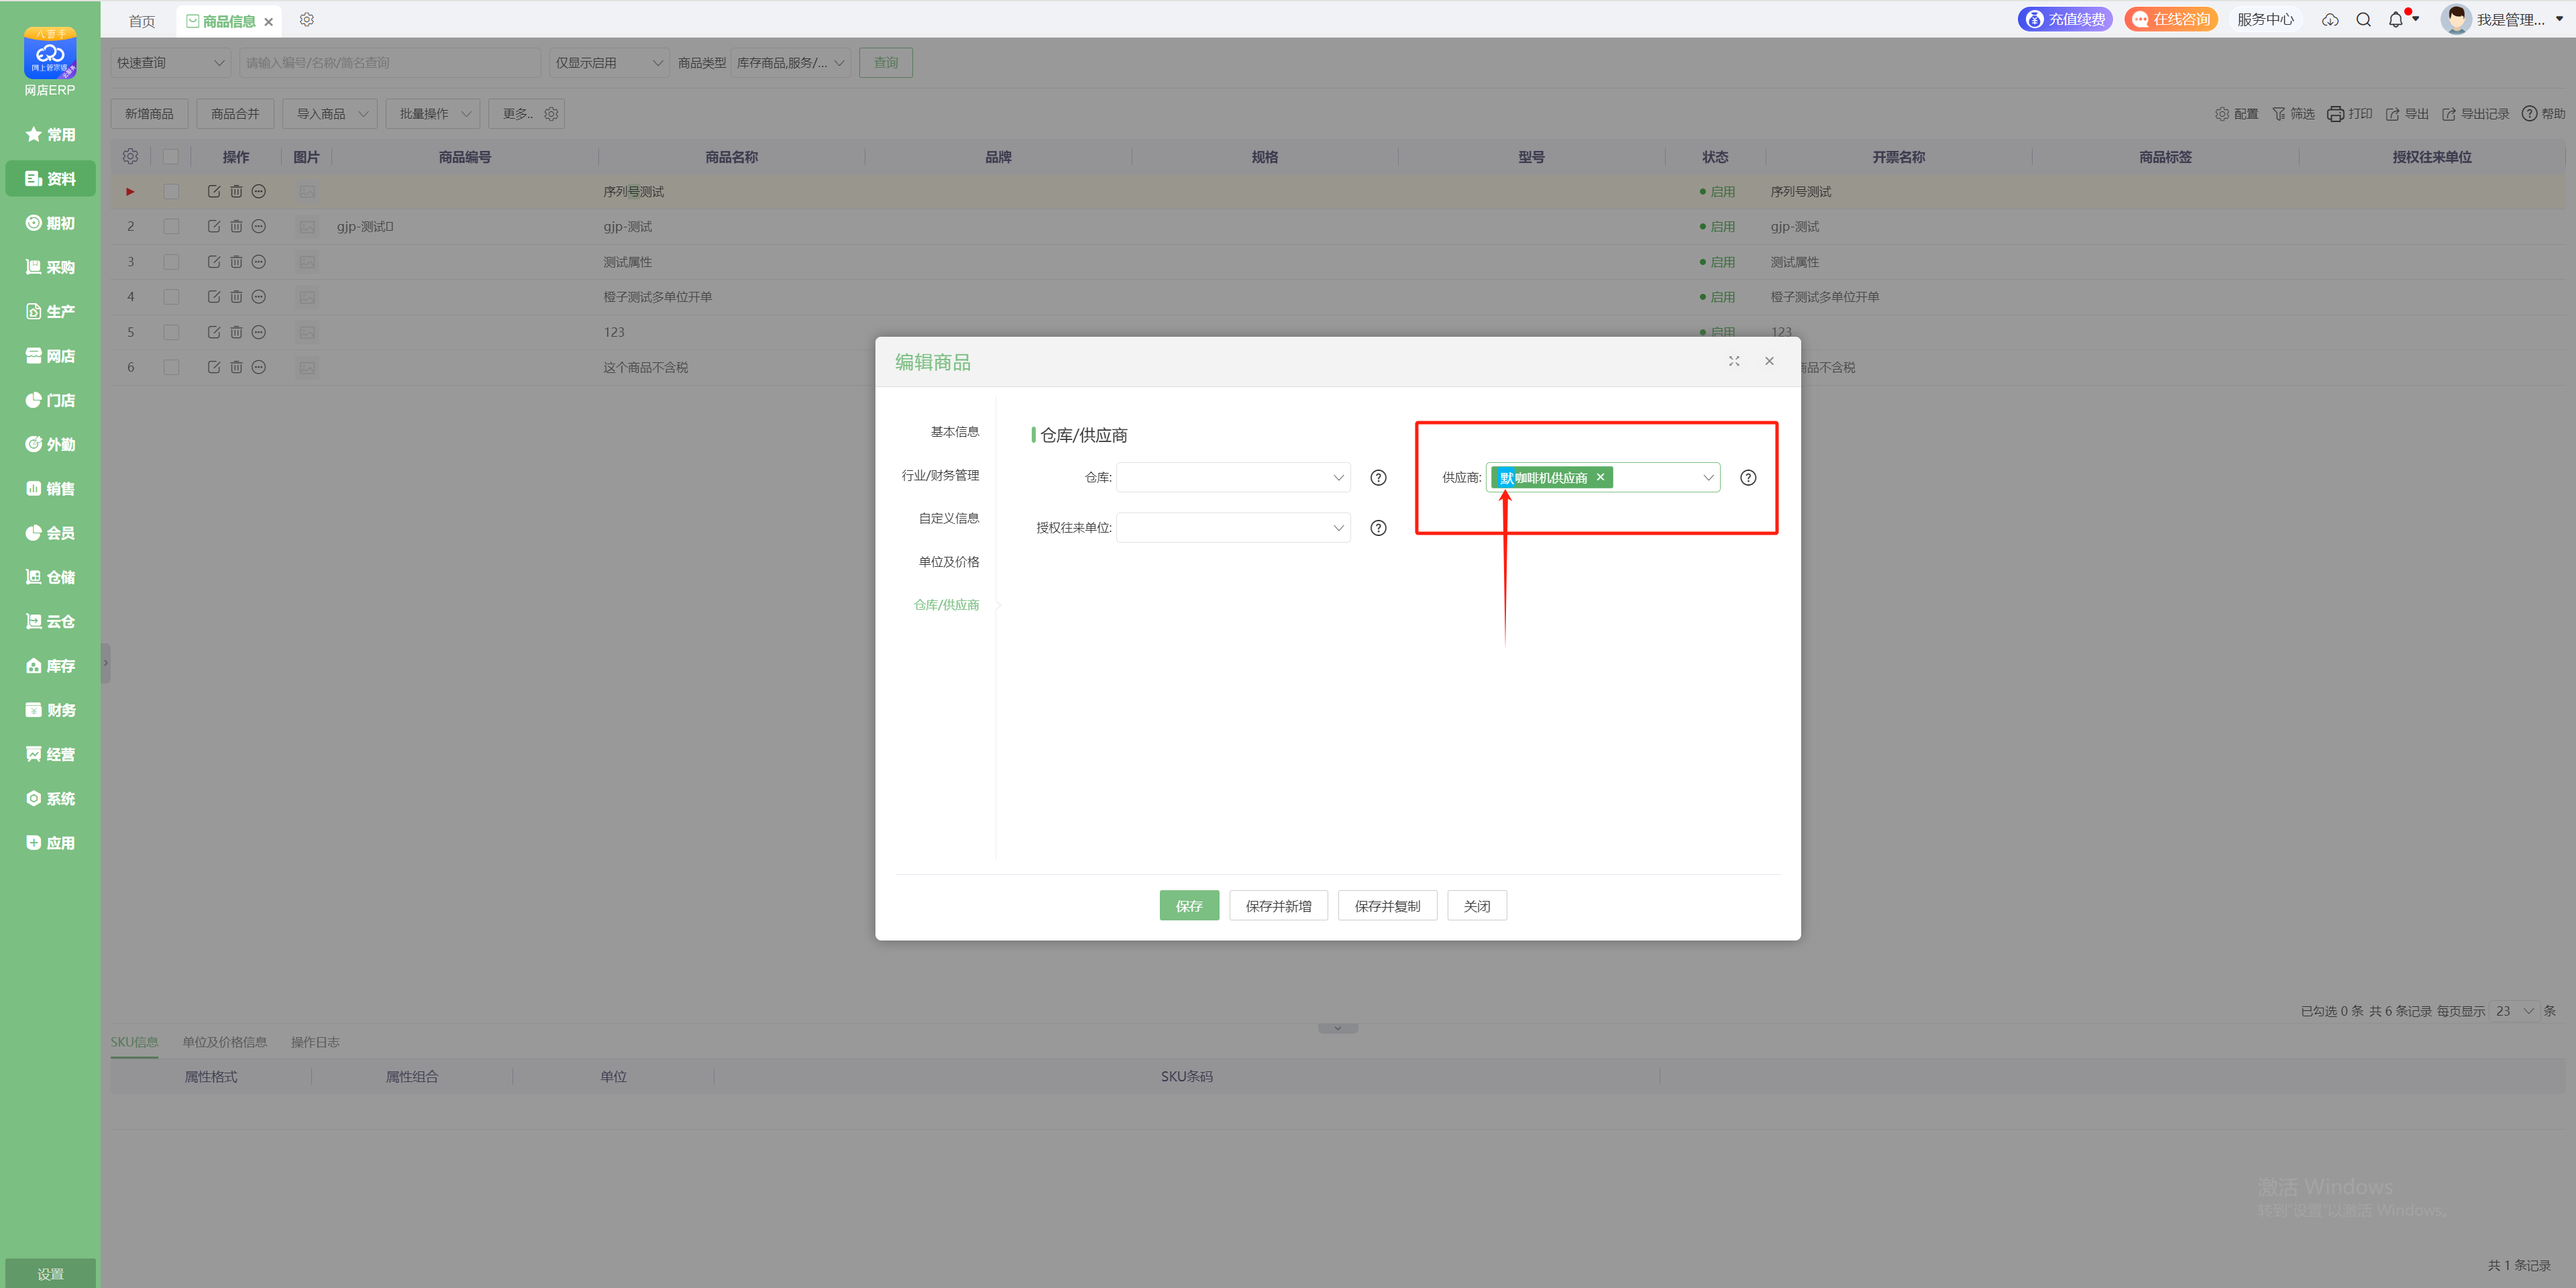This screenshot has height=1288, width=2576.
Task: Open the 供应商 dropdown arrow
Action: click(1708, 478)
